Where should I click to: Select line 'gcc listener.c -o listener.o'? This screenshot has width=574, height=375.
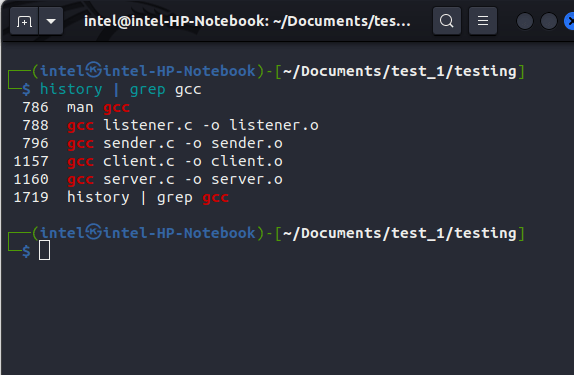point(193,126)
